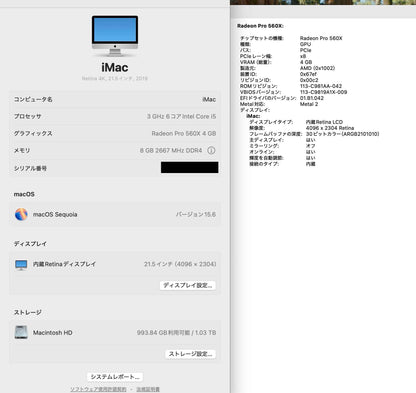Select the EFI driver version 01.01.042
The width and height of the screenshot is (416, 393).
312,98
